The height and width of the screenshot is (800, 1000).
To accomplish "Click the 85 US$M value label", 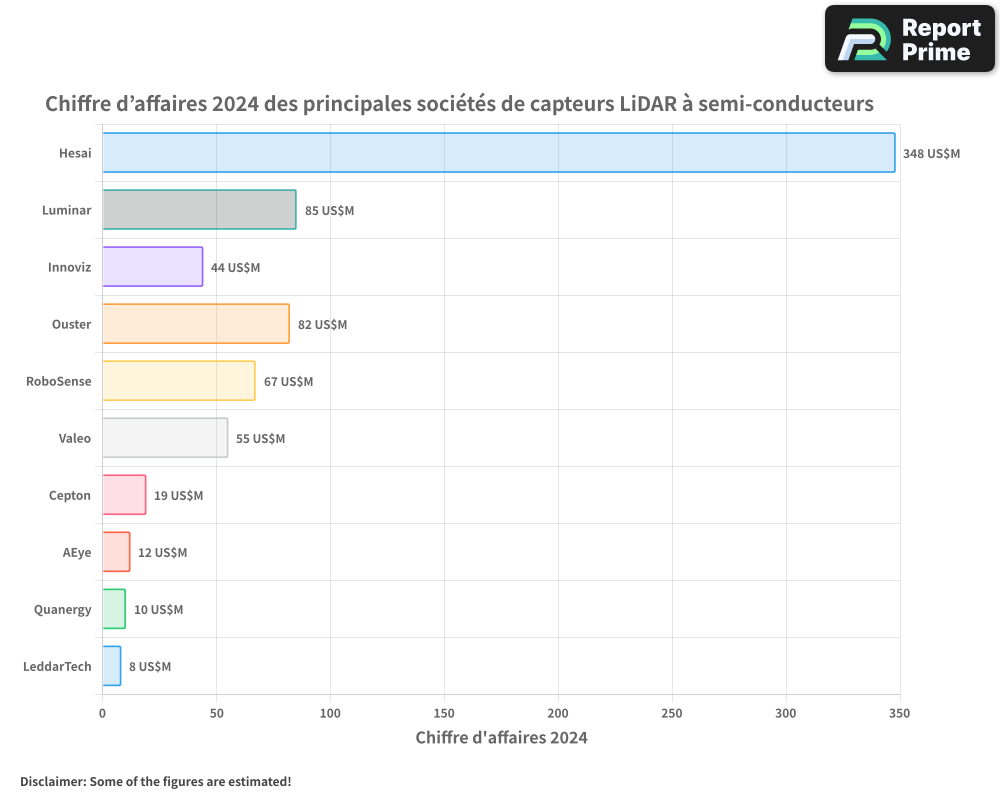I will tap(329, 211).
